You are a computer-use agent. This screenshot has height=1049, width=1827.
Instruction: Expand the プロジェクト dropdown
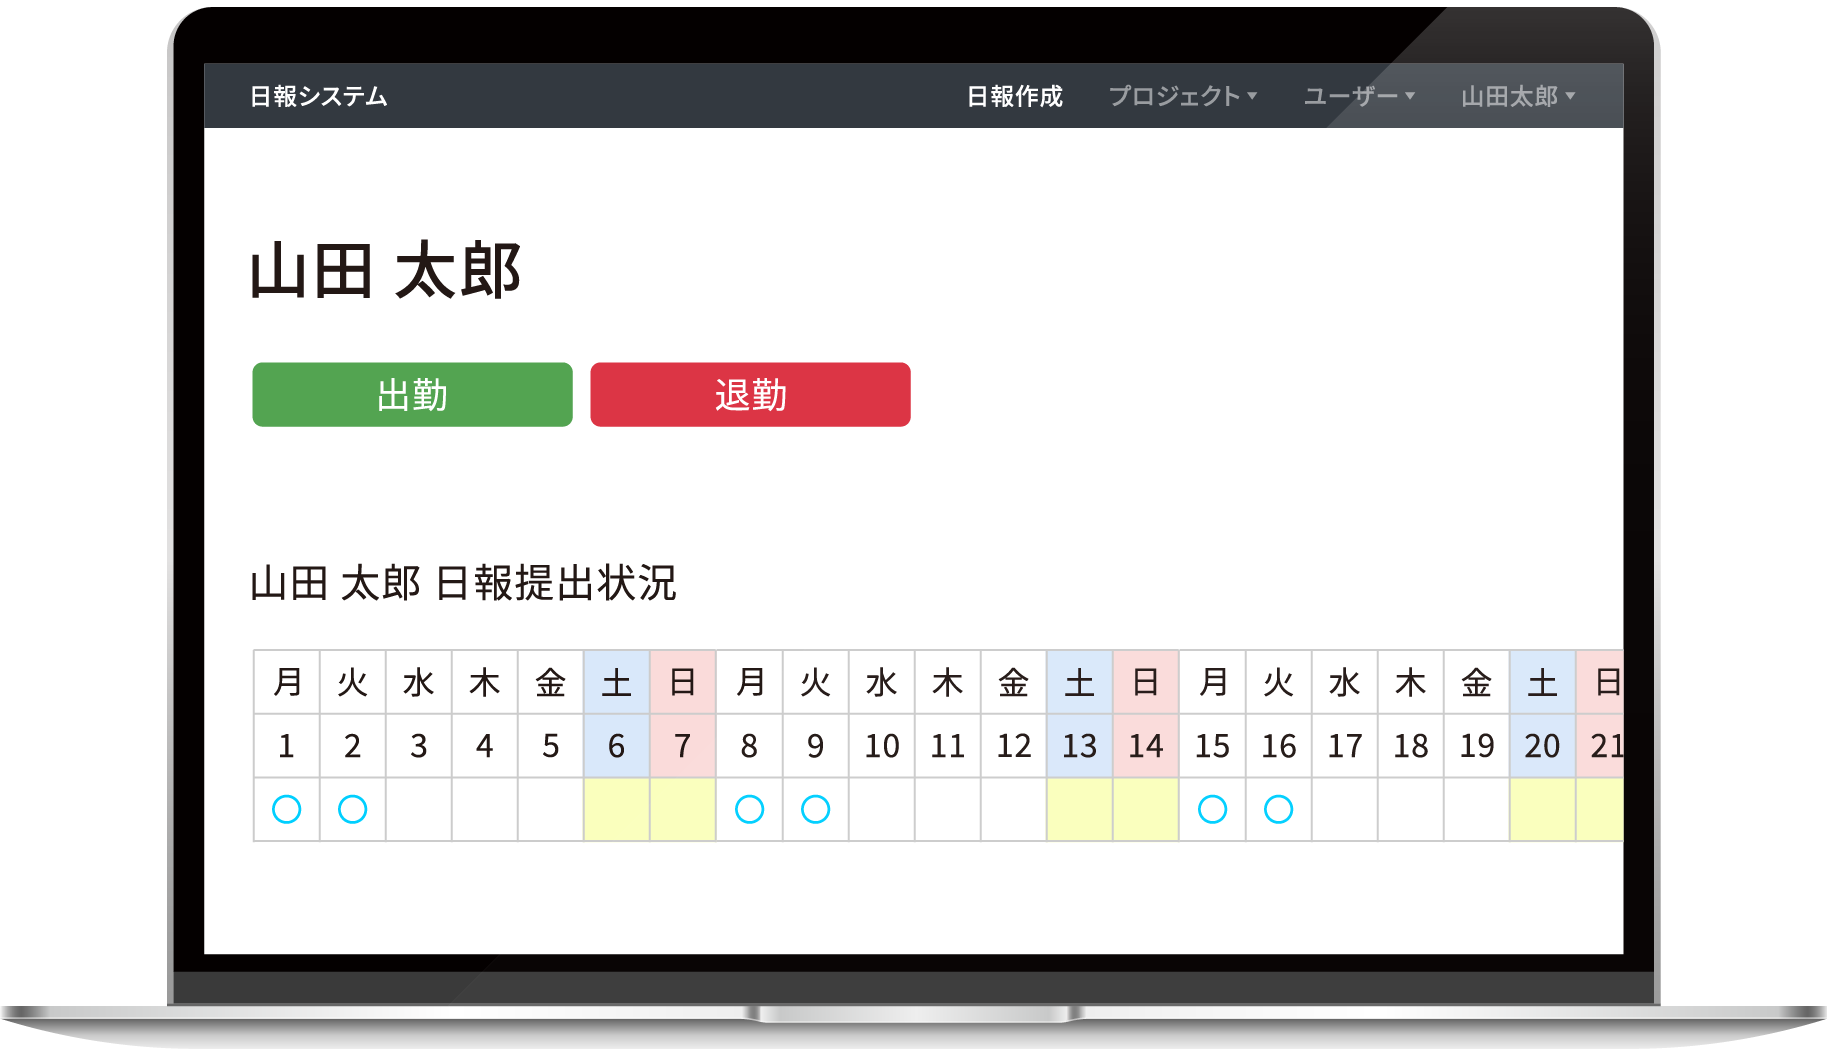click(1182, 96)
